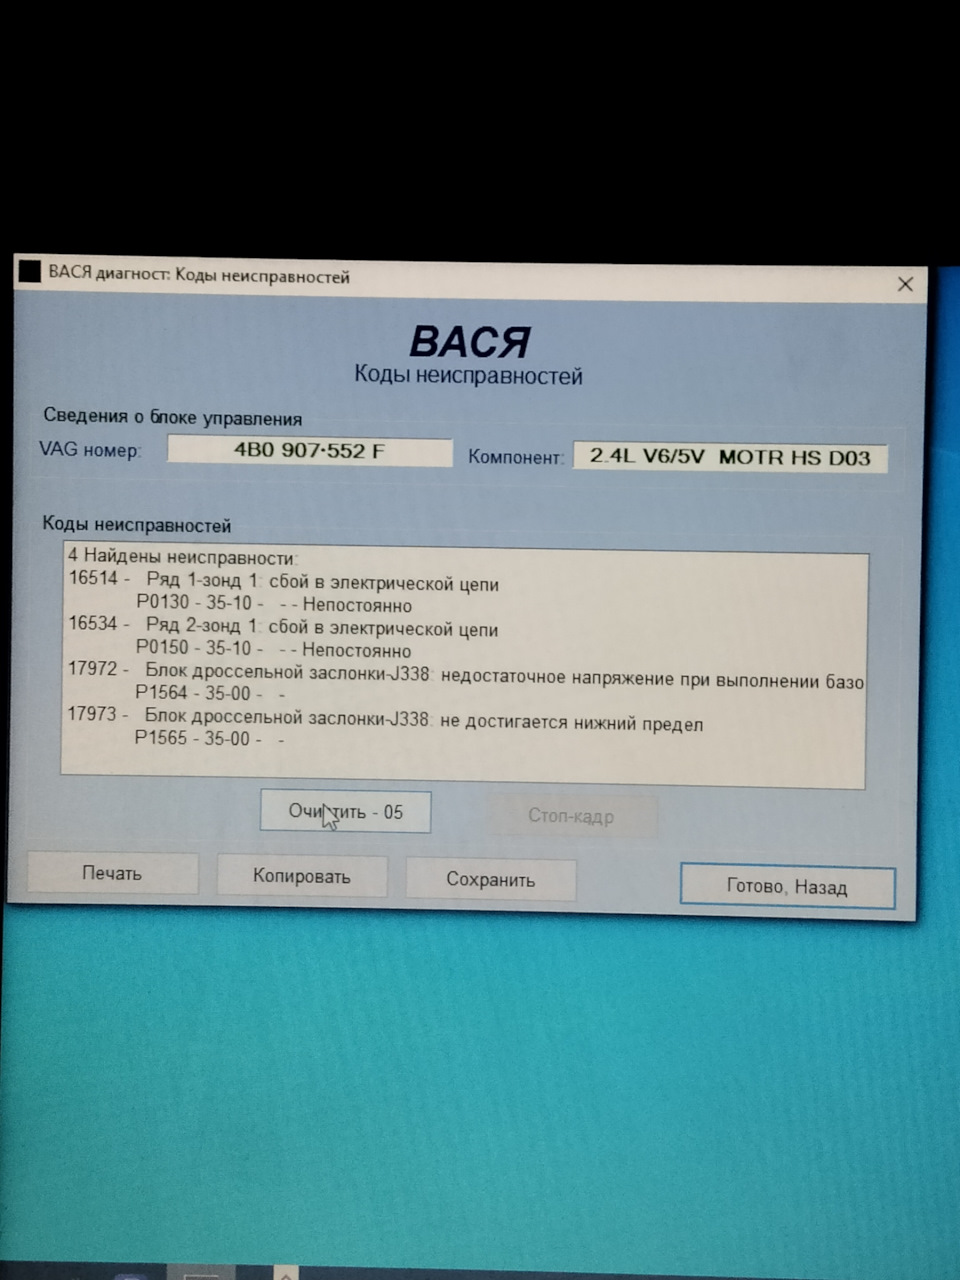This screenshot has height=1280, width=960.
Task: Select the P0130 - 35-10 Непостоянно line
Action: pos(273,604)
